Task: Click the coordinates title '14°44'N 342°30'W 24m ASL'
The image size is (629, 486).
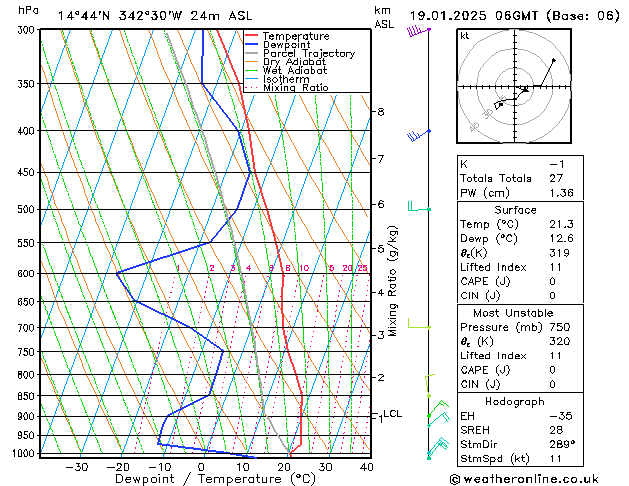Action: click(155, 16)
